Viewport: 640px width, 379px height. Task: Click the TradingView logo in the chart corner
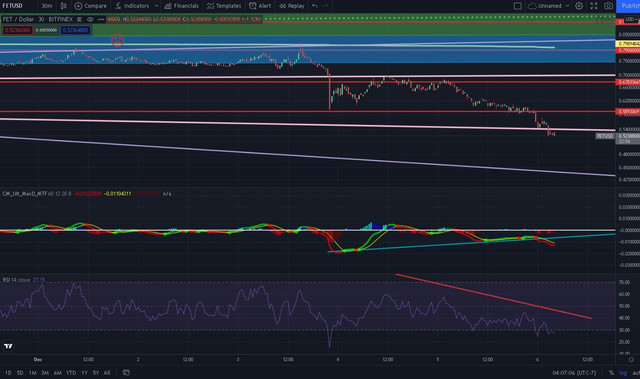coord(8,346)
